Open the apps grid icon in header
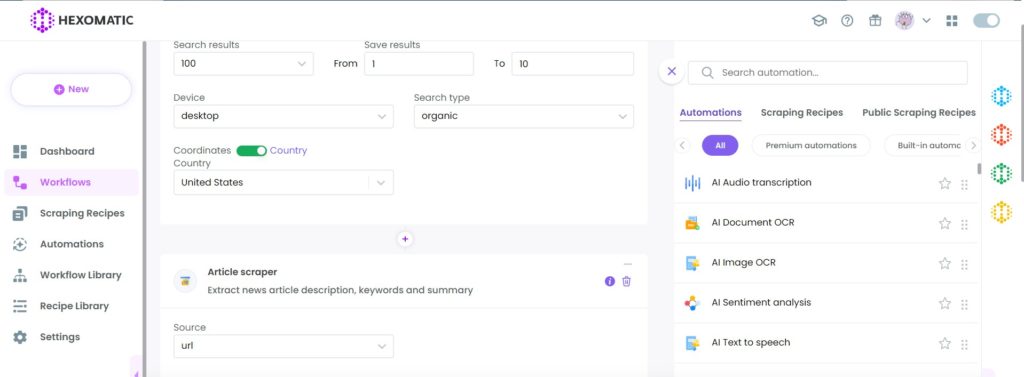Screen dimensions: 1024x377 [x=952, y=21]
